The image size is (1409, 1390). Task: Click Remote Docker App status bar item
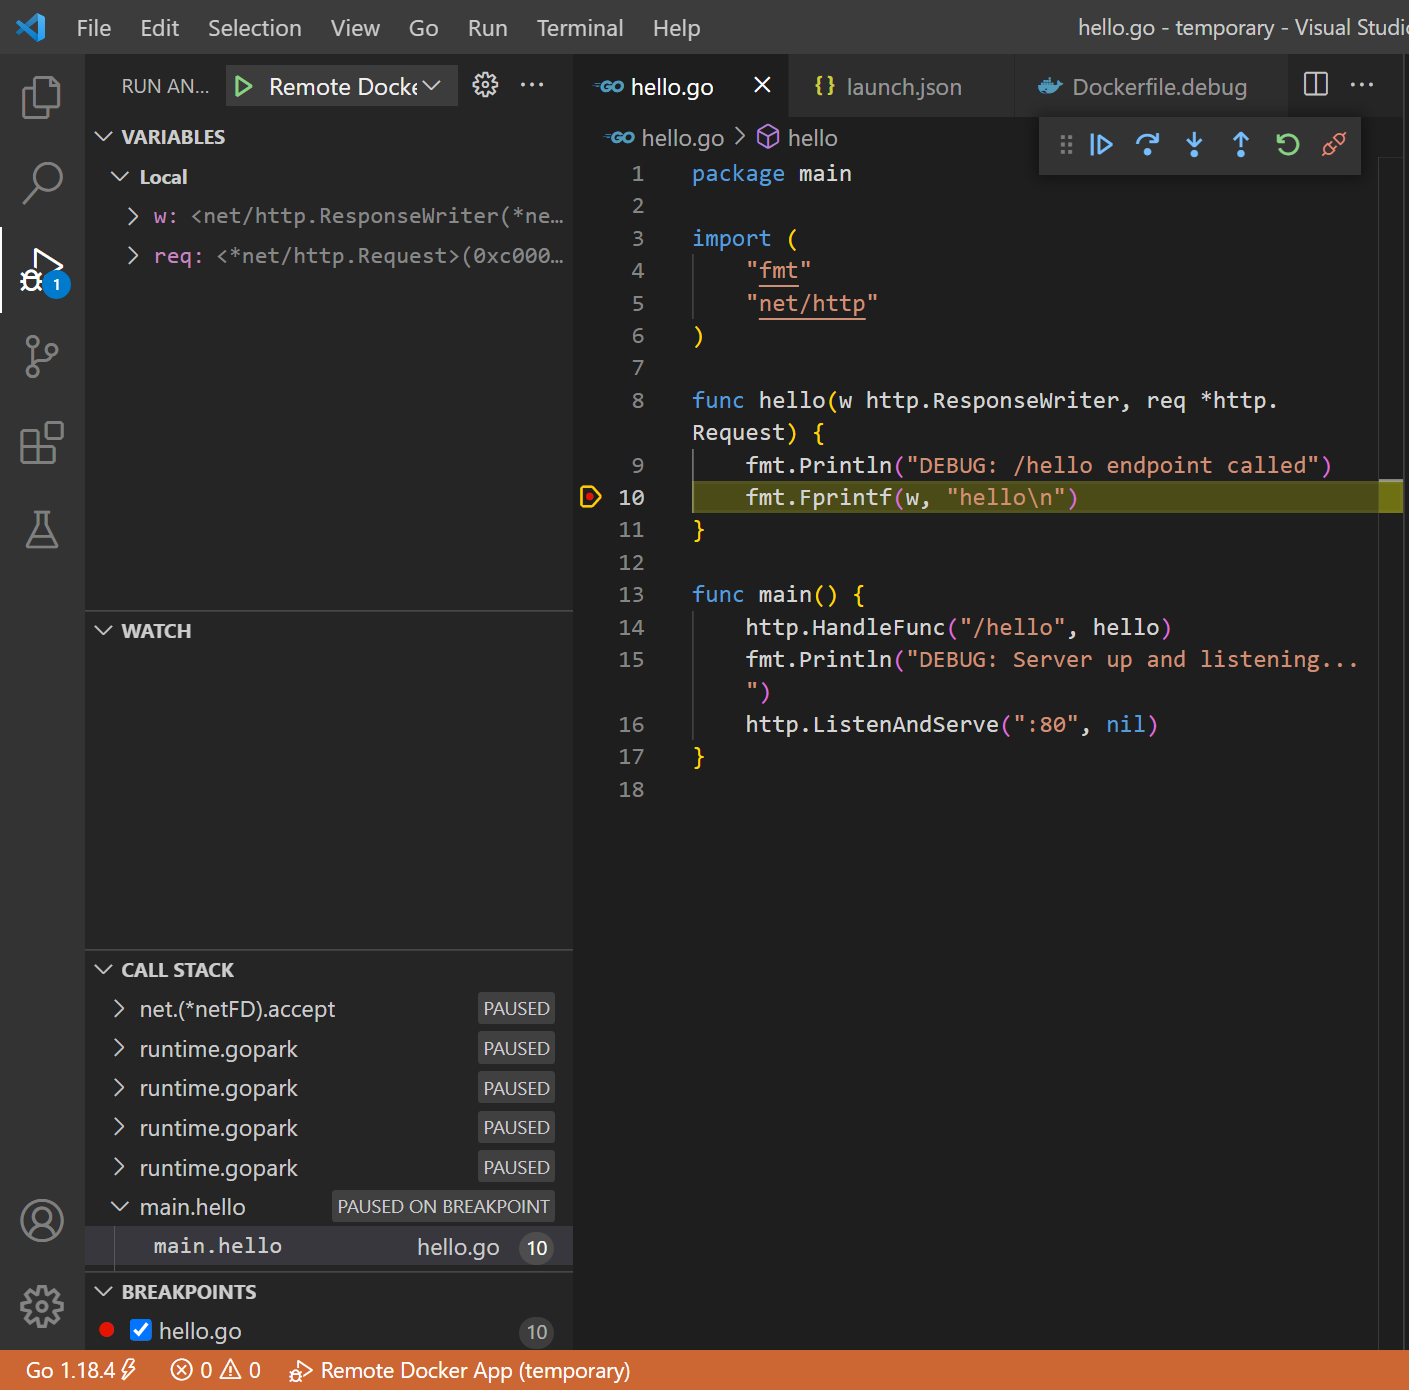tap(460, 1370)
